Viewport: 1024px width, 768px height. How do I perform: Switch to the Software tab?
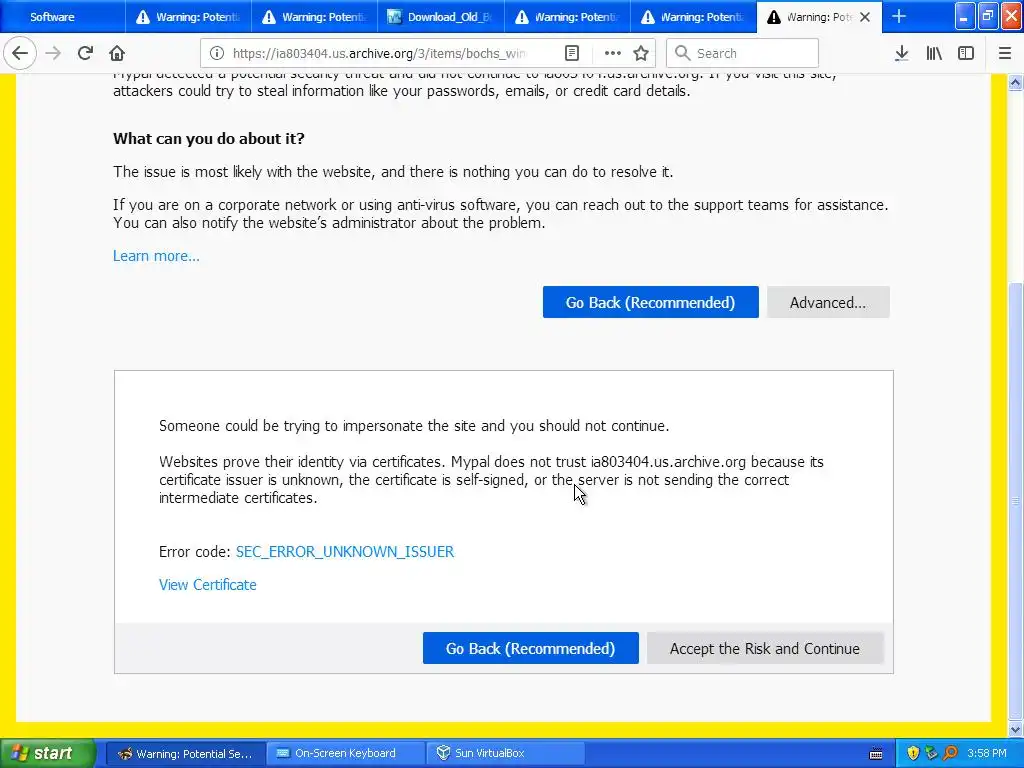point(63,17)
